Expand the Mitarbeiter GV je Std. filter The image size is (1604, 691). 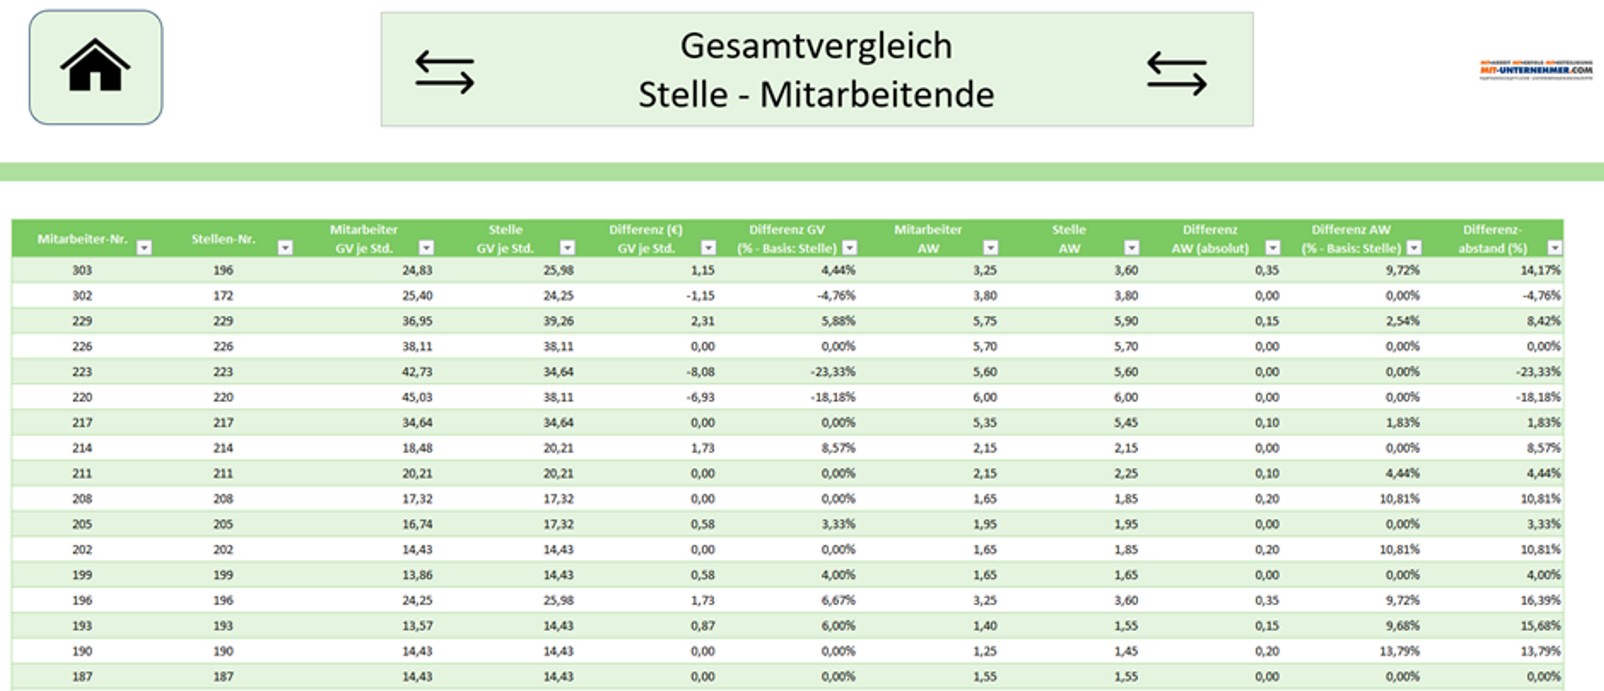(x=426, y=248)
